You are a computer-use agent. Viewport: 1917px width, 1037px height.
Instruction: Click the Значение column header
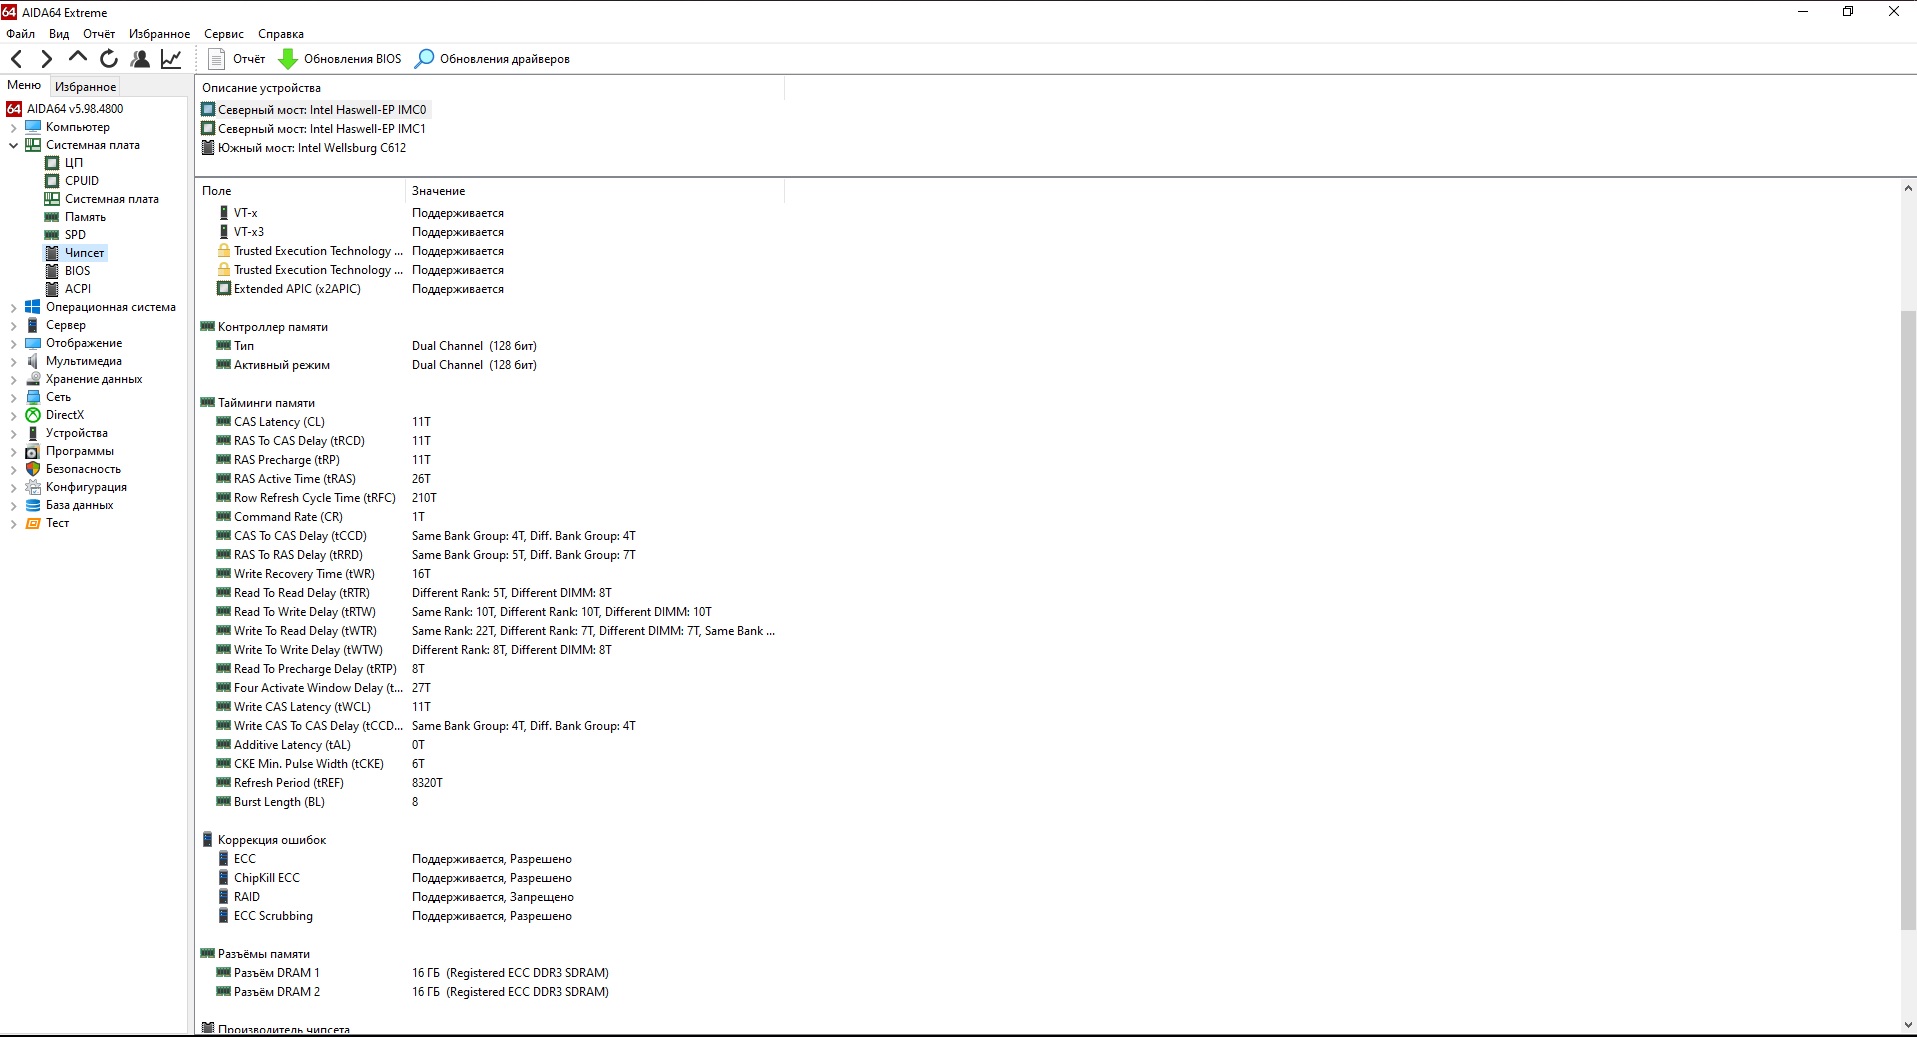tap(595, 191)
